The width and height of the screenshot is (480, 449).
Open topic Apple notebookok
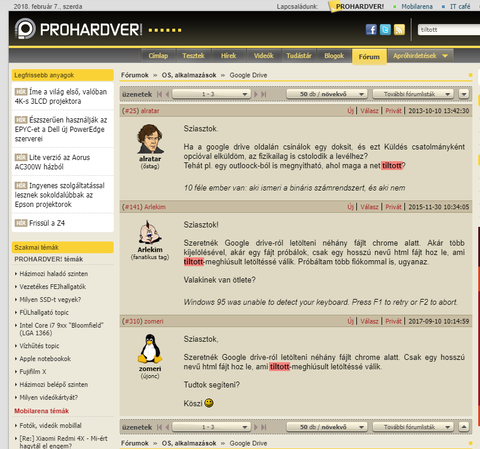(45, 359)
